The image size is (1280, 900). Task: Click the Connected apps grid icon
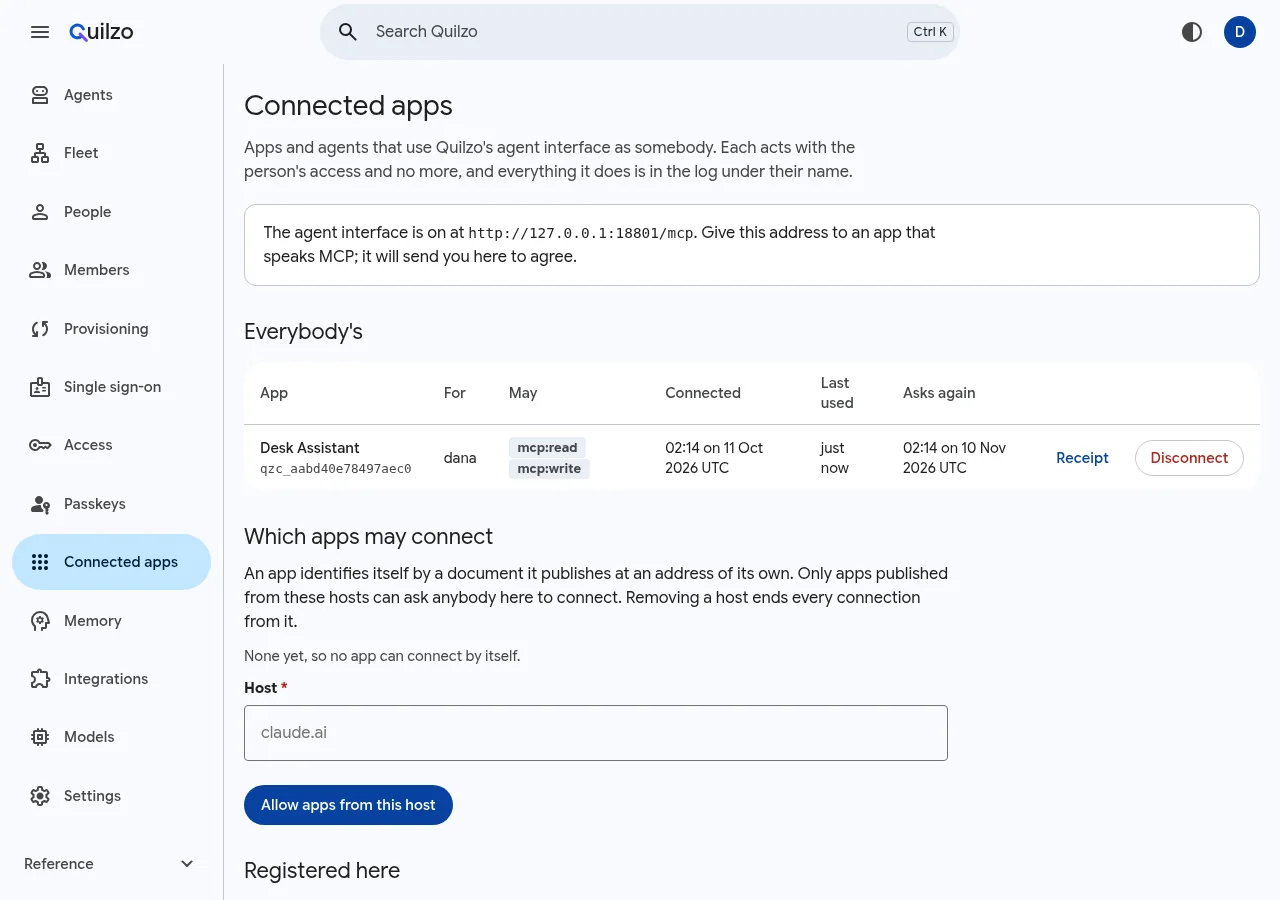(40, 562)
